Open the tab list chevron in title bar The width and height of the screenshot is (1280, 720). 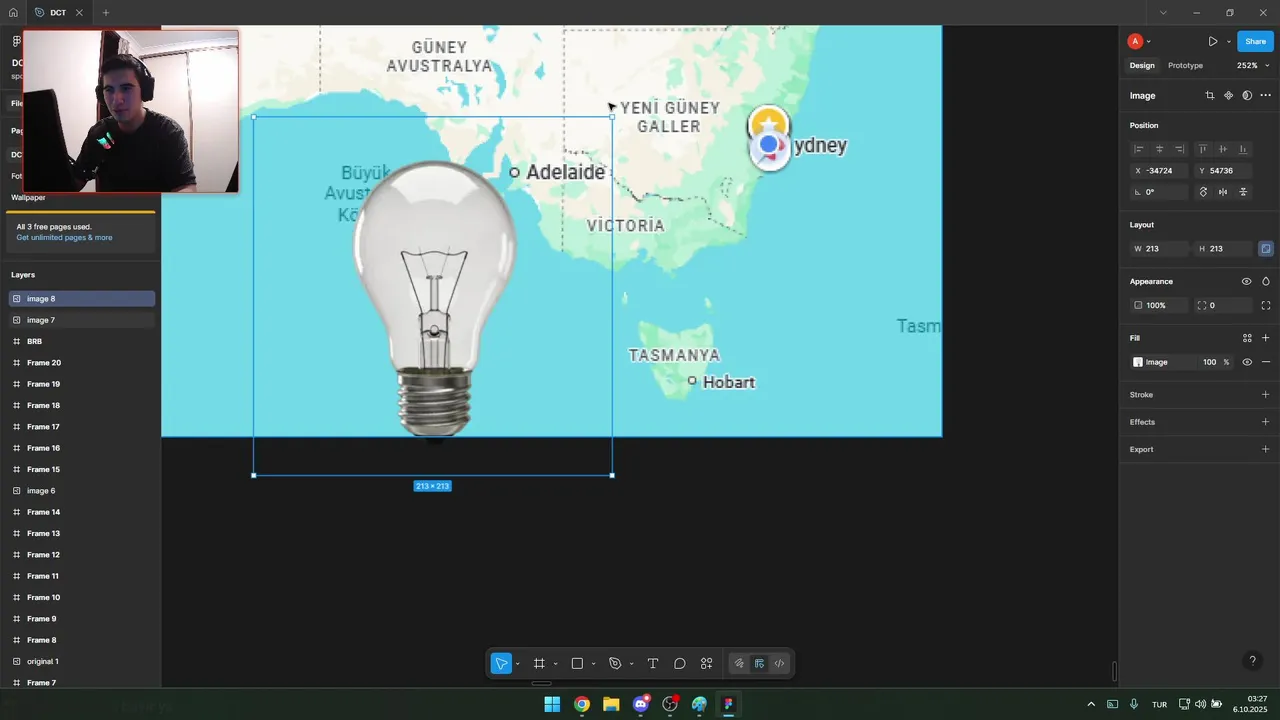pyautogui.click(x=1162, y=13)
